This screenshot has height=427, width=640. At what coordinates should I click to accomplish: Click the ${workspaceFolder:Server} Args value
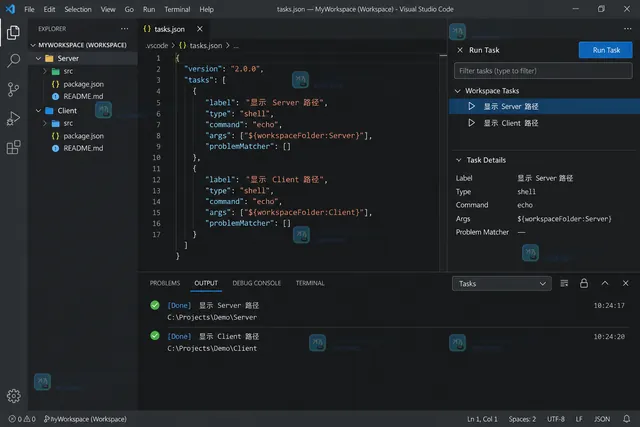click(564, 219)
